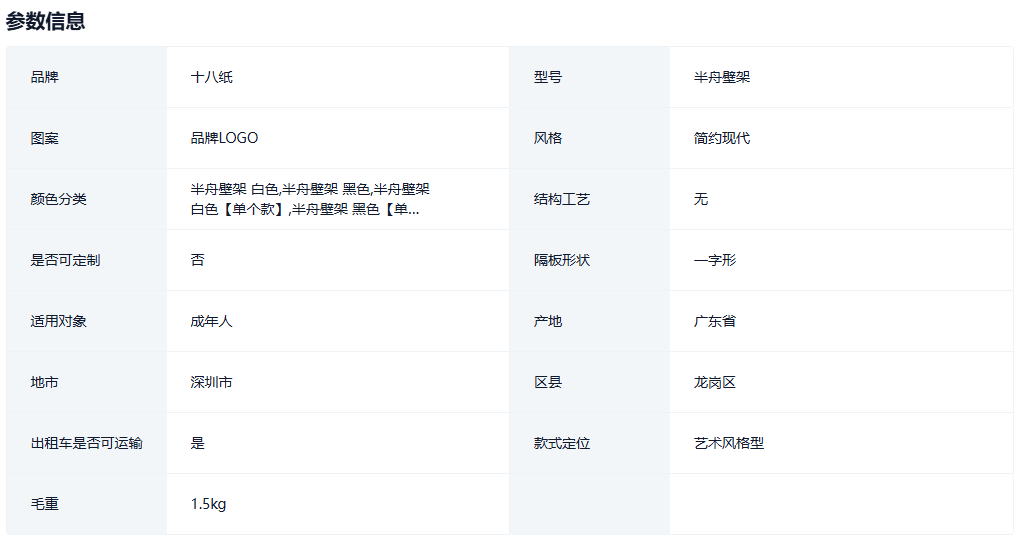The width and height of the screenshot is (1023, 541).
Task: Click the 参数信息 section heading
Action: click(45, 21)
